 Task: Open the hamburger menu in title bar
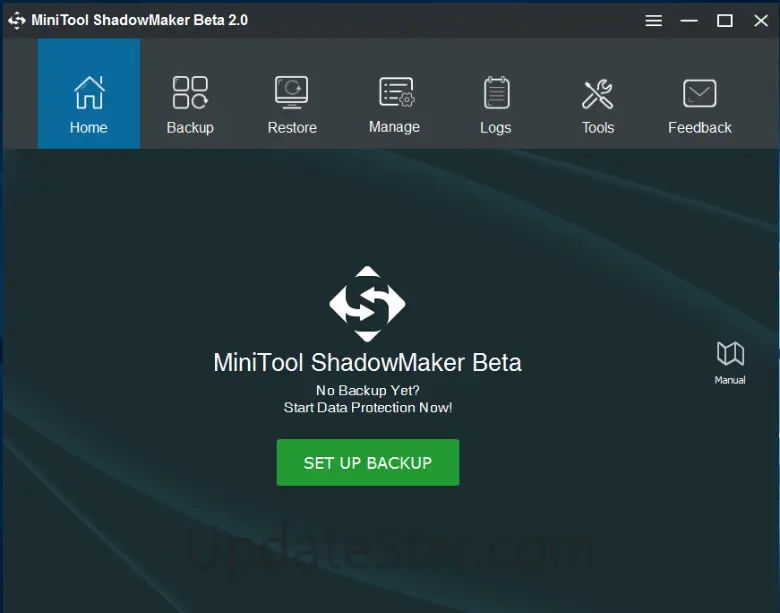click(x=654, y=20)
